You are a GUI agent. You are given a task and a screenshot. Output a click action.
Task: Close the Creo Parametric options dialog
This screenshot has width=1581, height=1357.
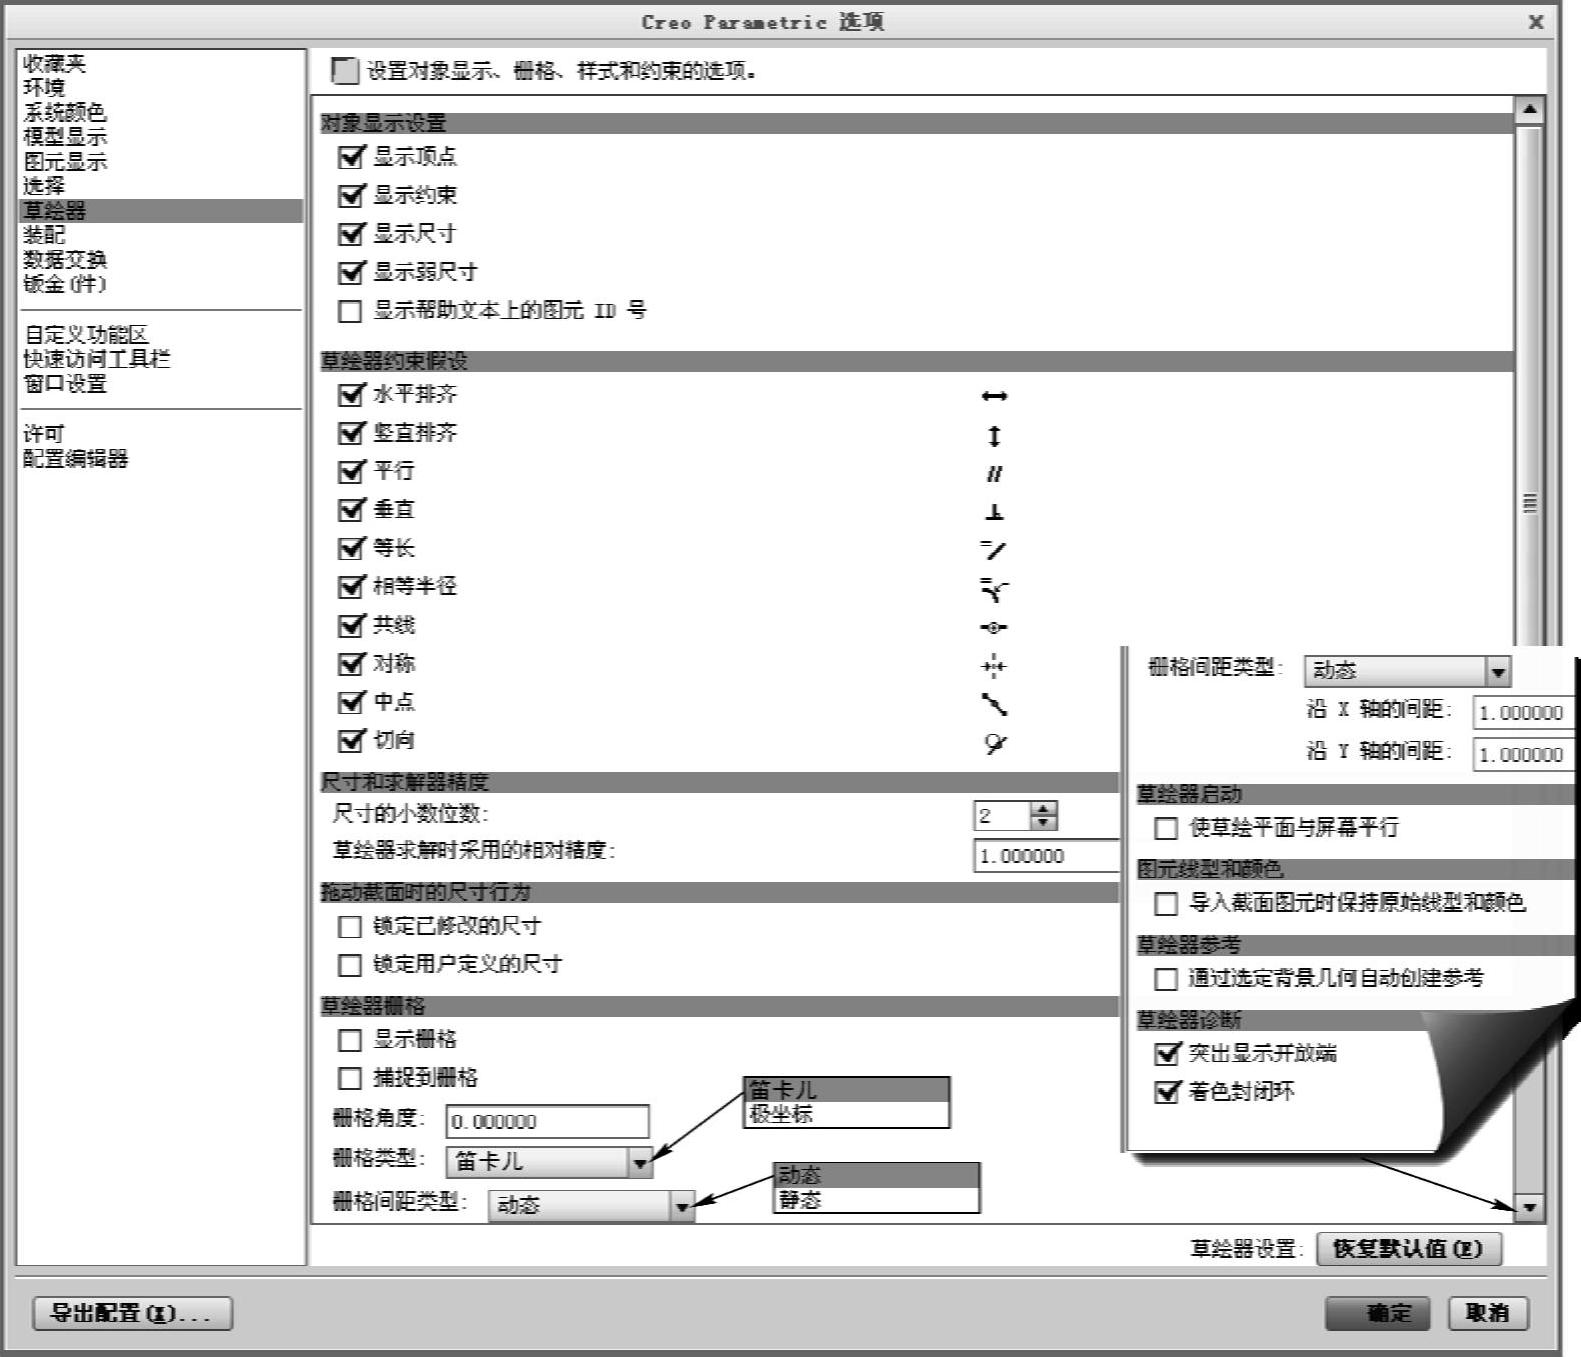pyautogui.click(x=1536, y=22)
